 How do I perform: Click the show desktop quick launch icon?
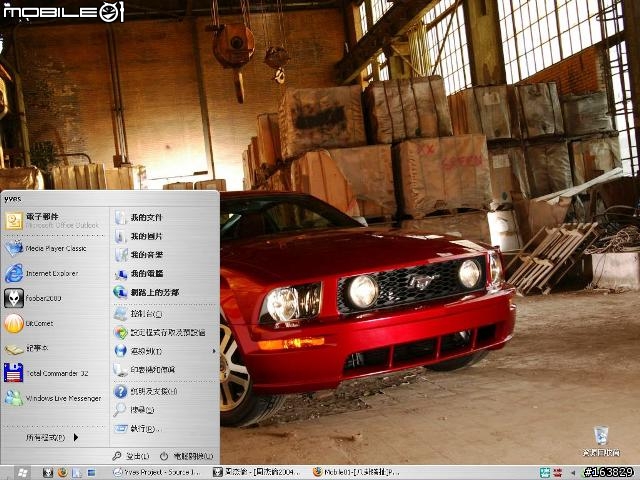(x=91, y=473)
